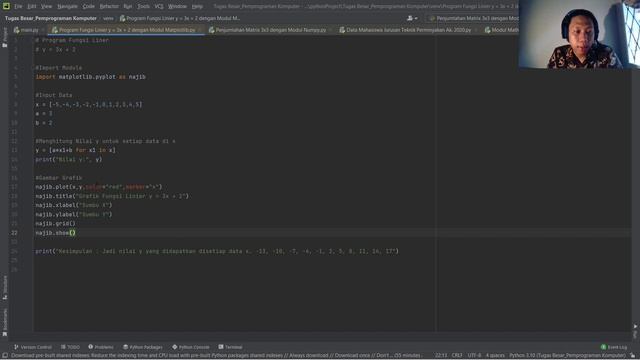Change the CRLF line separator setting
This screenshot has height=360, width=640.
(x=457, y=356)
